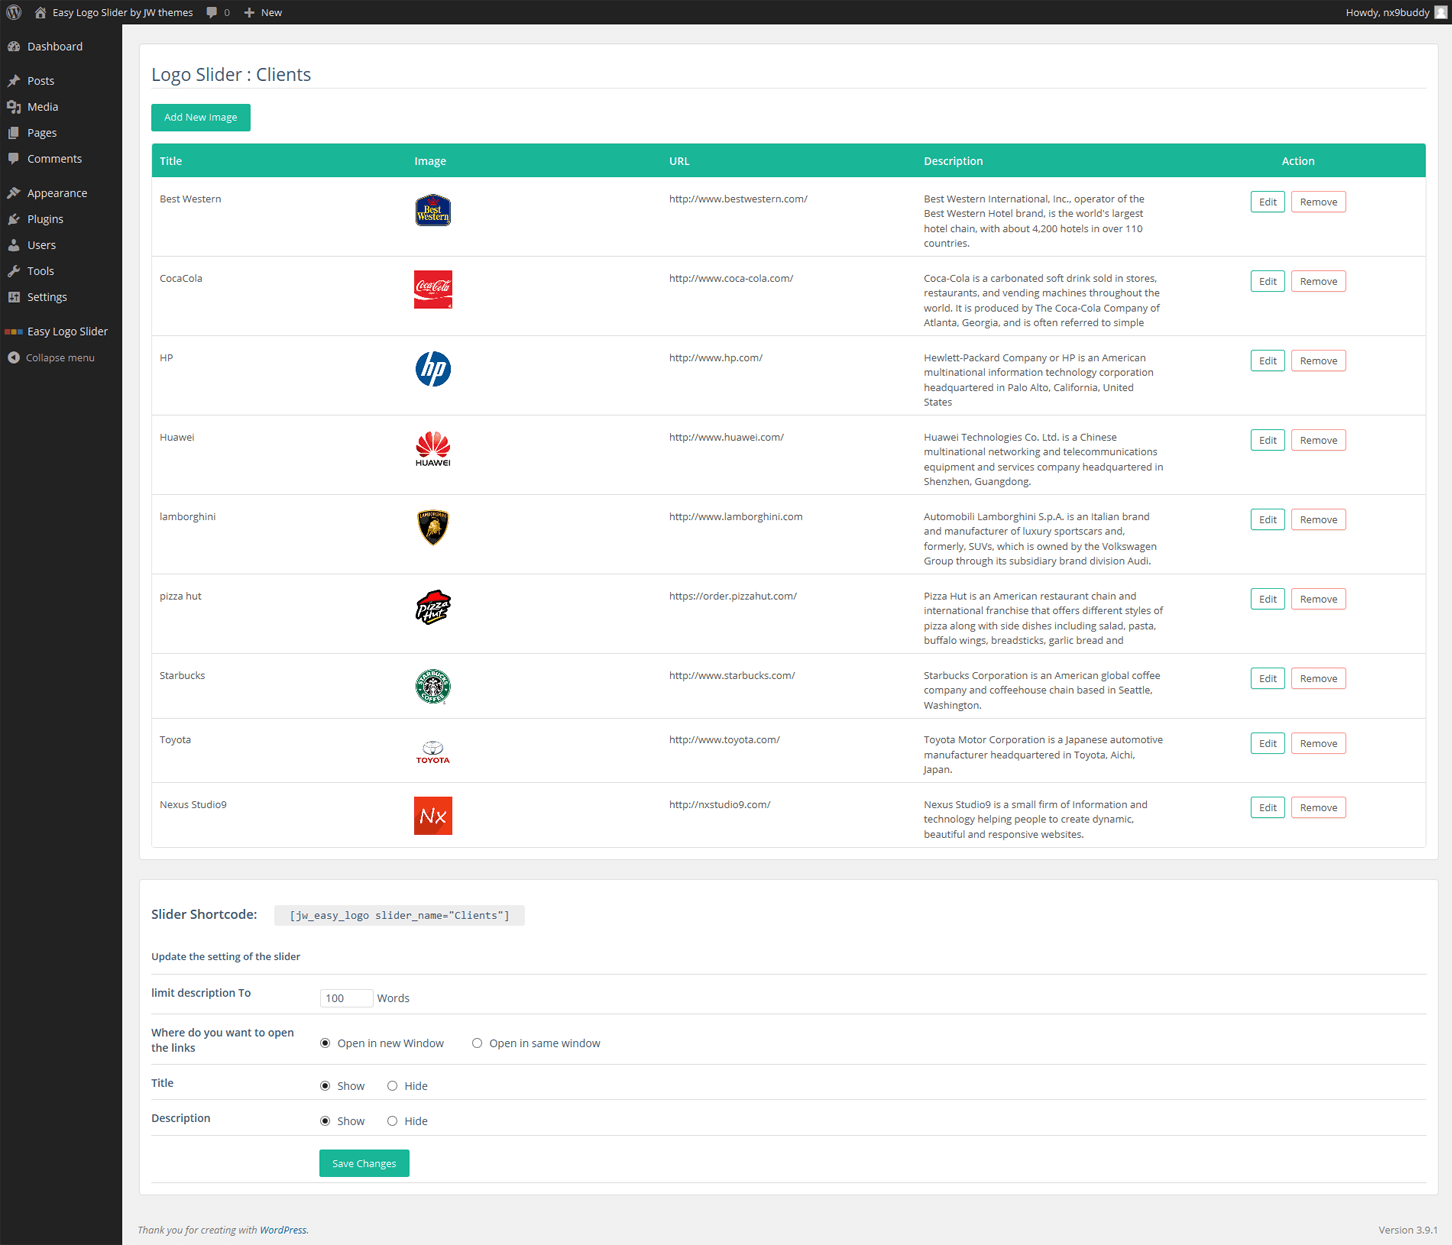Select Hide radio for Title setting

[x=392, y=1086]
